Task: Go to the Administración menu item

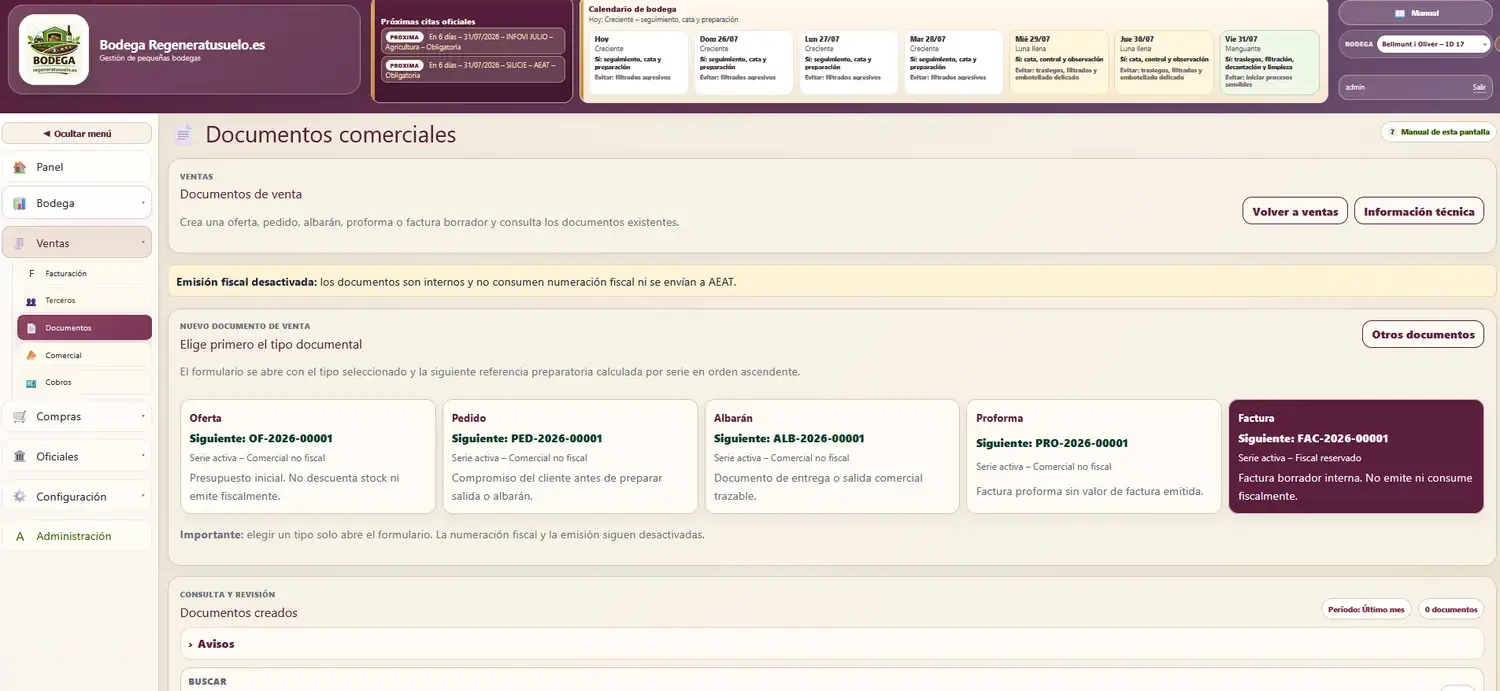Action: [x=77, y=536]
